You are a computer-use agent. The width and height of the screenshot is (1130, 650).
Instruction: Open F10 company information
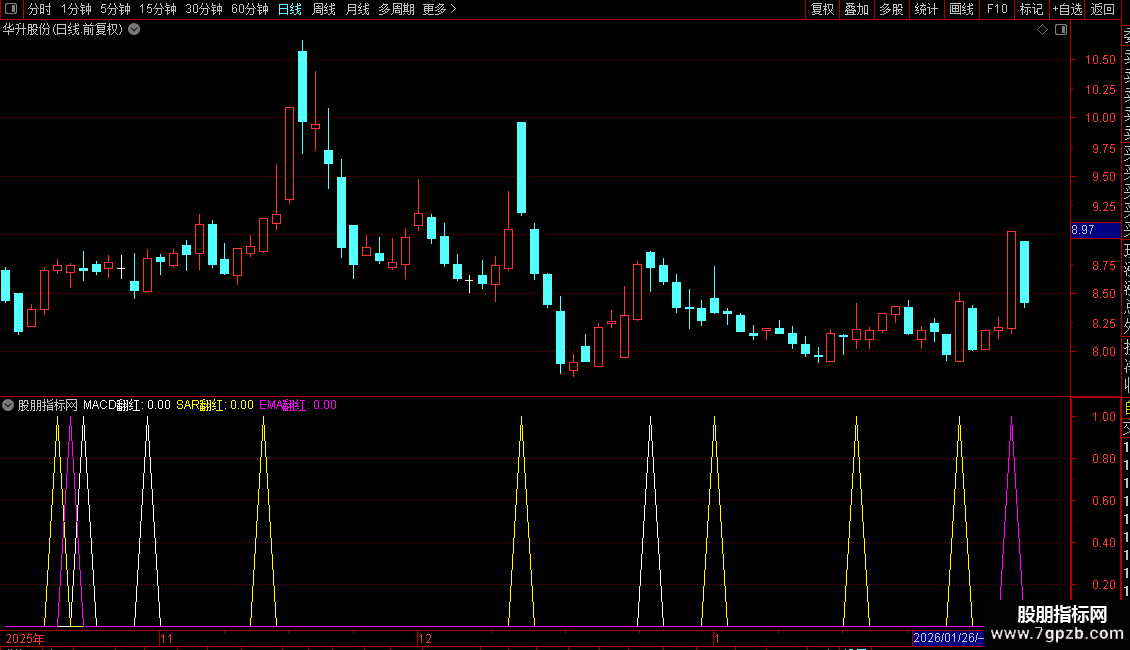click(997, 9)
